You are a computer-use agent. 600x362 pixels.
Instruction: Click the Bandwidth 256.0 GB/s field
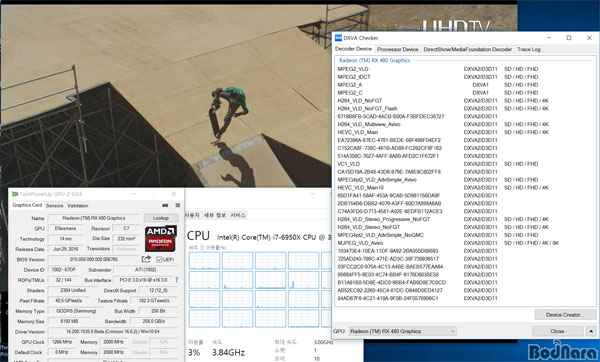click(x=154, y=321)
